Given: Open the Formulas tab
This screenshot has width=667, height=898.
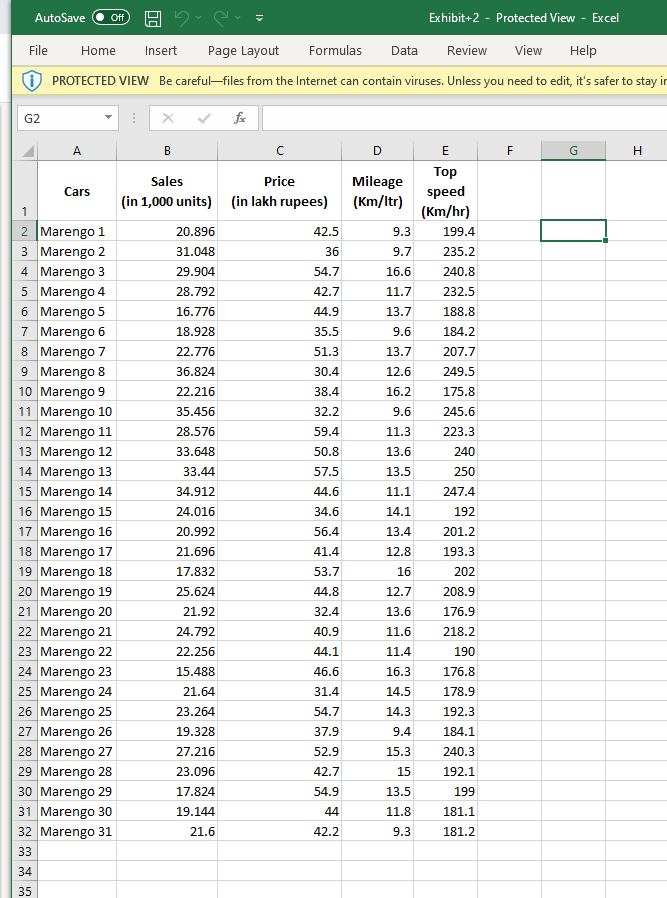Looking at the screenshot, I should pyautogui.click(x=335, y=50).
